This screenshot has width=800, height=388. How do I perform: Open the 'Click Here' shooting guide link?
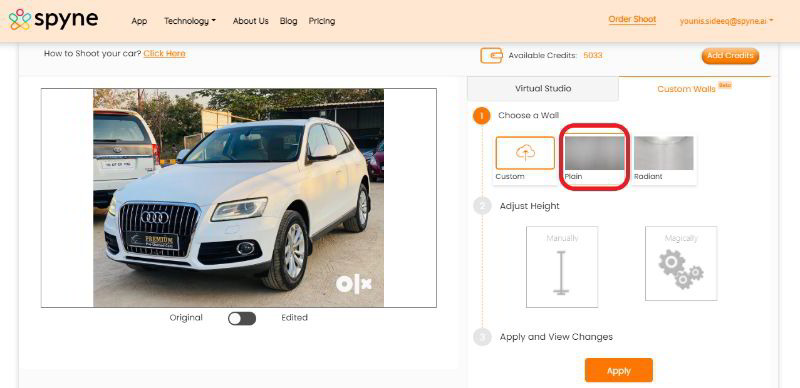164,54
